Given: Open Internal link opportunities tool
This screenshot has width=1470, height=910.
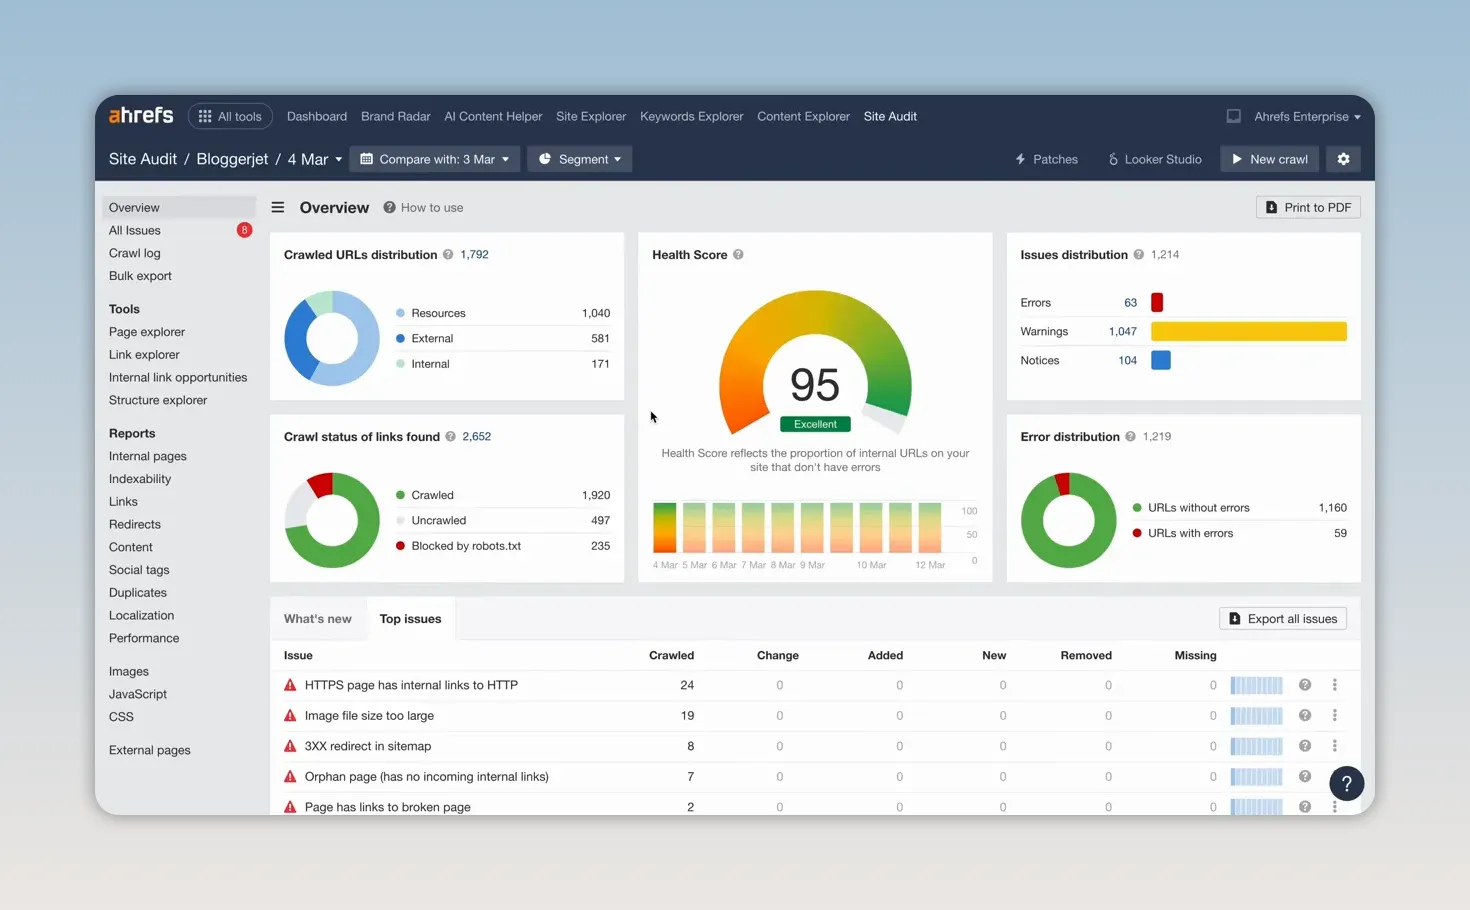Looking at the screenshot, I should pos(178,377).
